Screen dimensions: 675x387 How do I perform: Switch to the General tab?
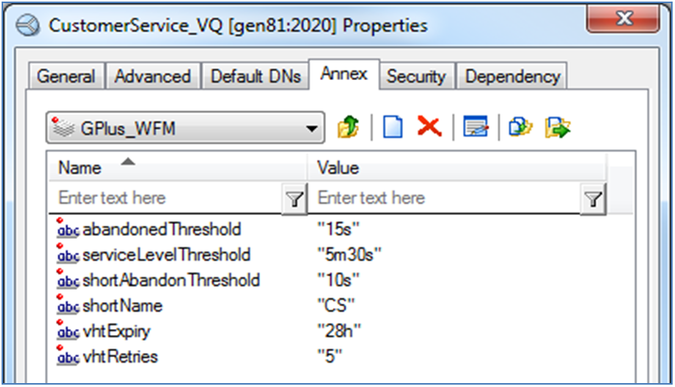pyautogui.click(x=66, y=76)
